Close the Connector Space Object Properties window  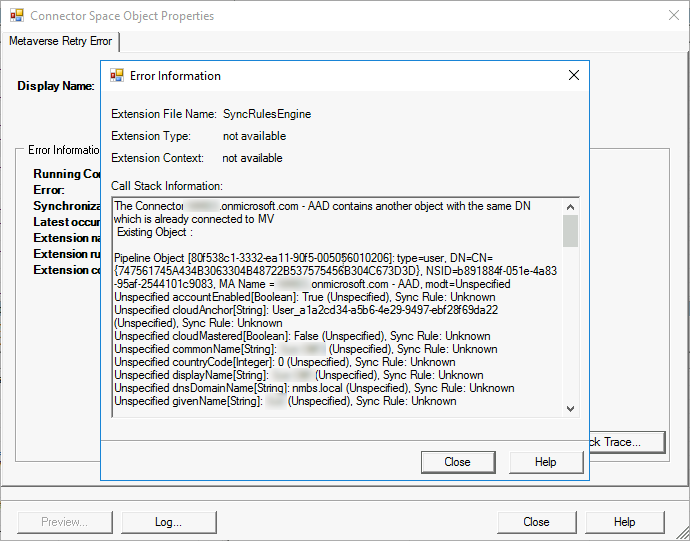point(536,522)
